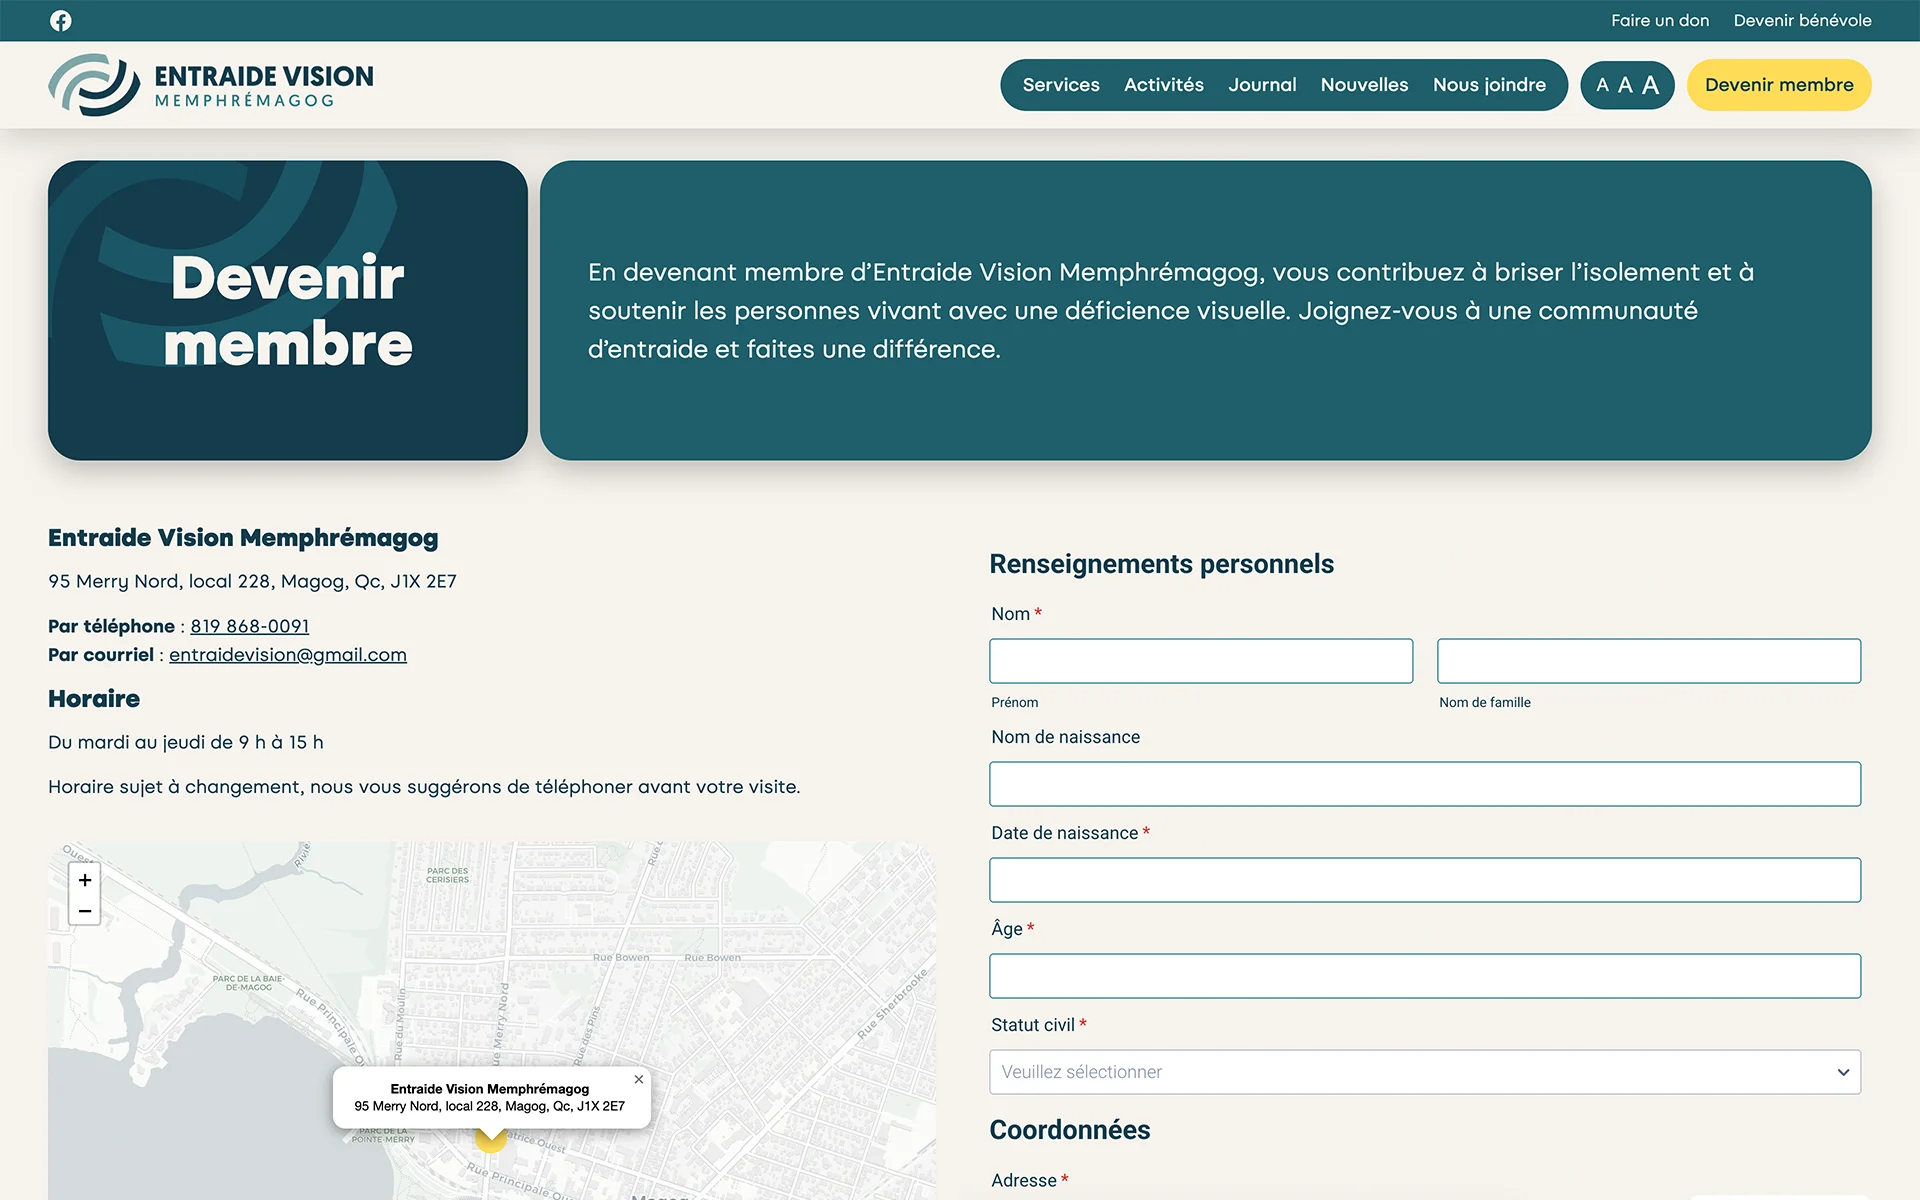Screen dimensions: 1920x1200
Task: Click the Renseignements personnels heading
Action: 1161,564
